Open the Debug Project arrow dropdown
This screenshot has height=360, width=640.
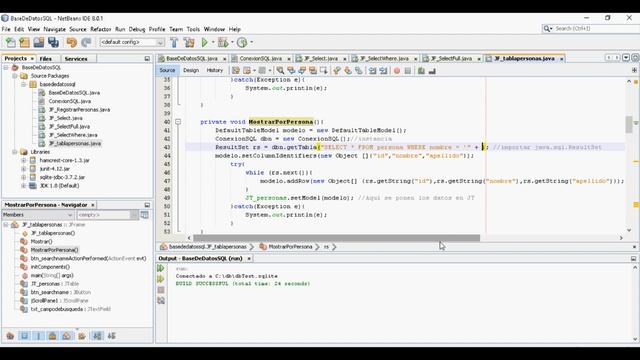point(232,42)
